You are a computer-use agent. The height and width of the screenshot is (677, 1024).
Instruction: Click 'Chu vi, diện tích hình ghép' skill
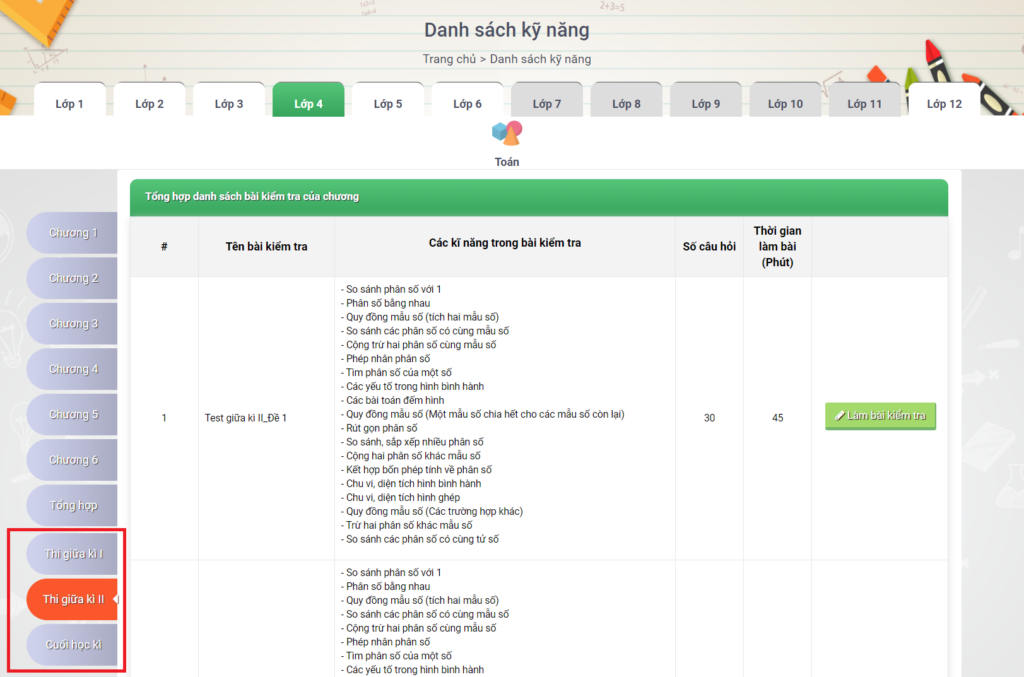coord(400,497)
